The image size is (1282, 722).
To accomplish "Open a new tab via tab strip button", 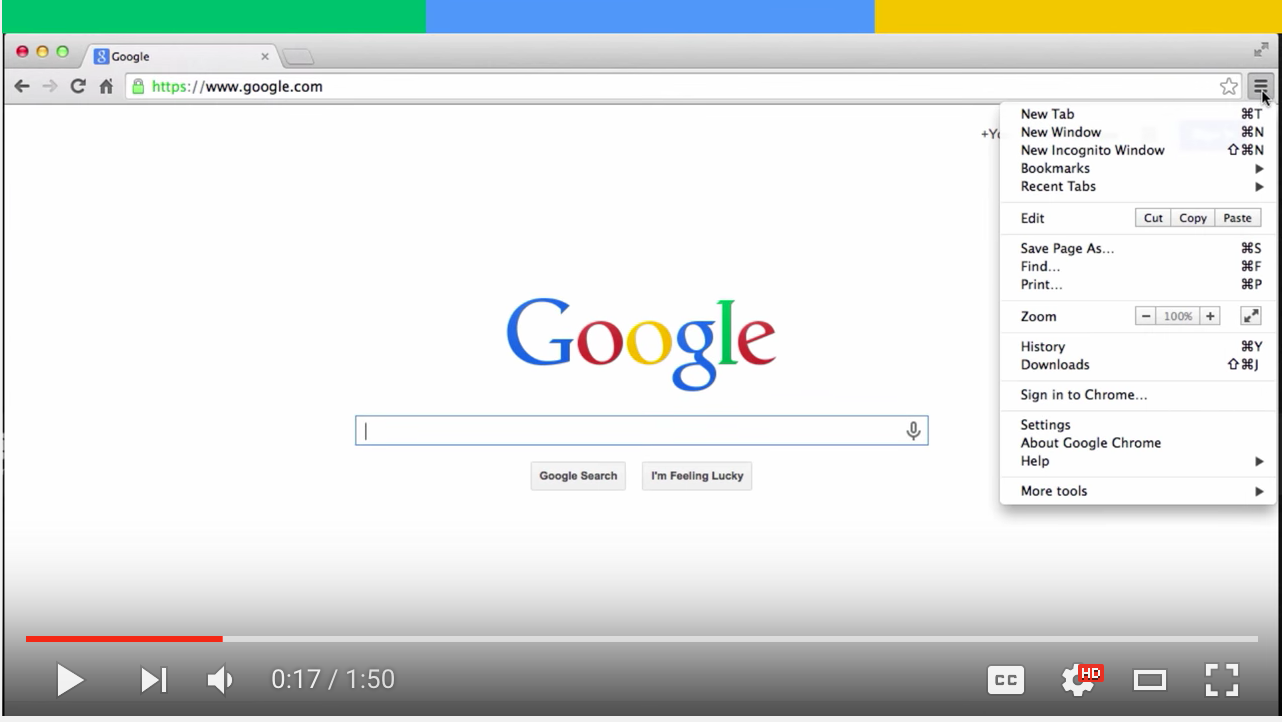I will 298,57.
